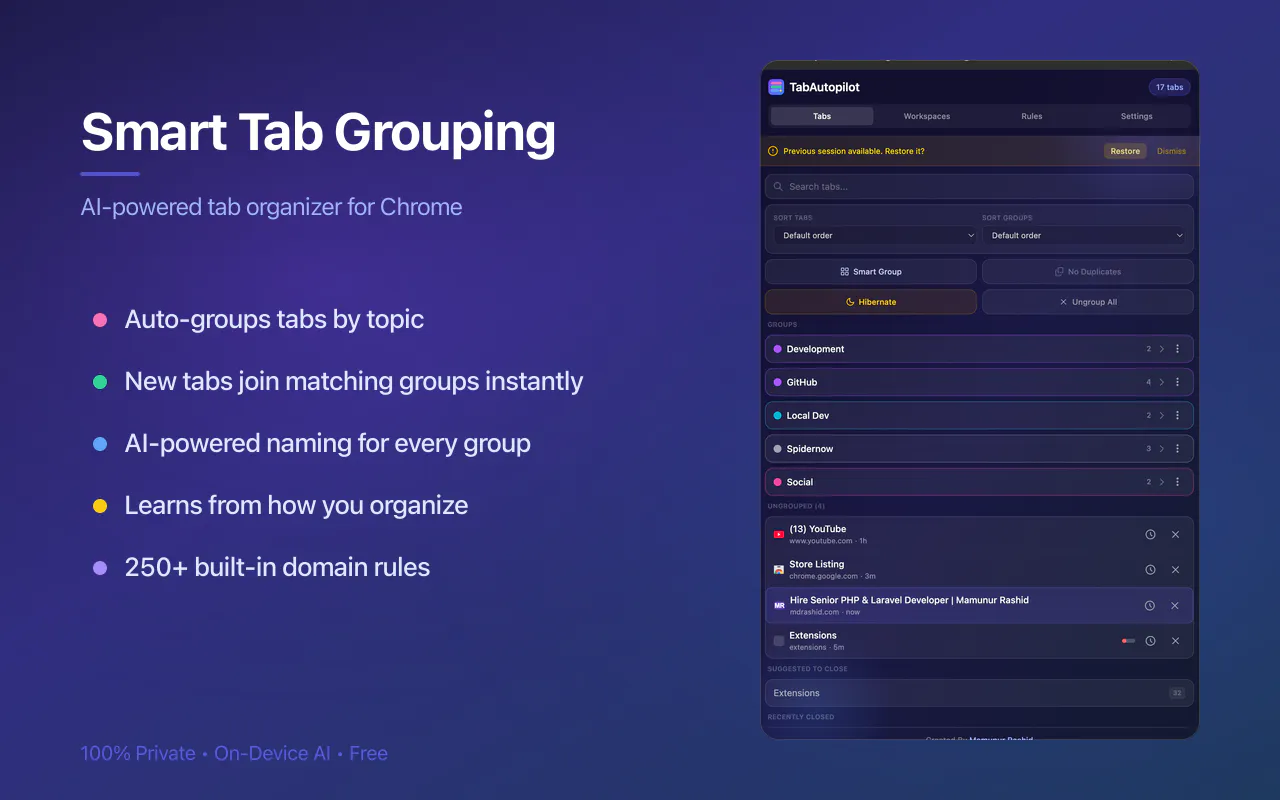1280x800 pixels.
Task: Expand the Spidernow group chevron
Action: point(1162,449)
